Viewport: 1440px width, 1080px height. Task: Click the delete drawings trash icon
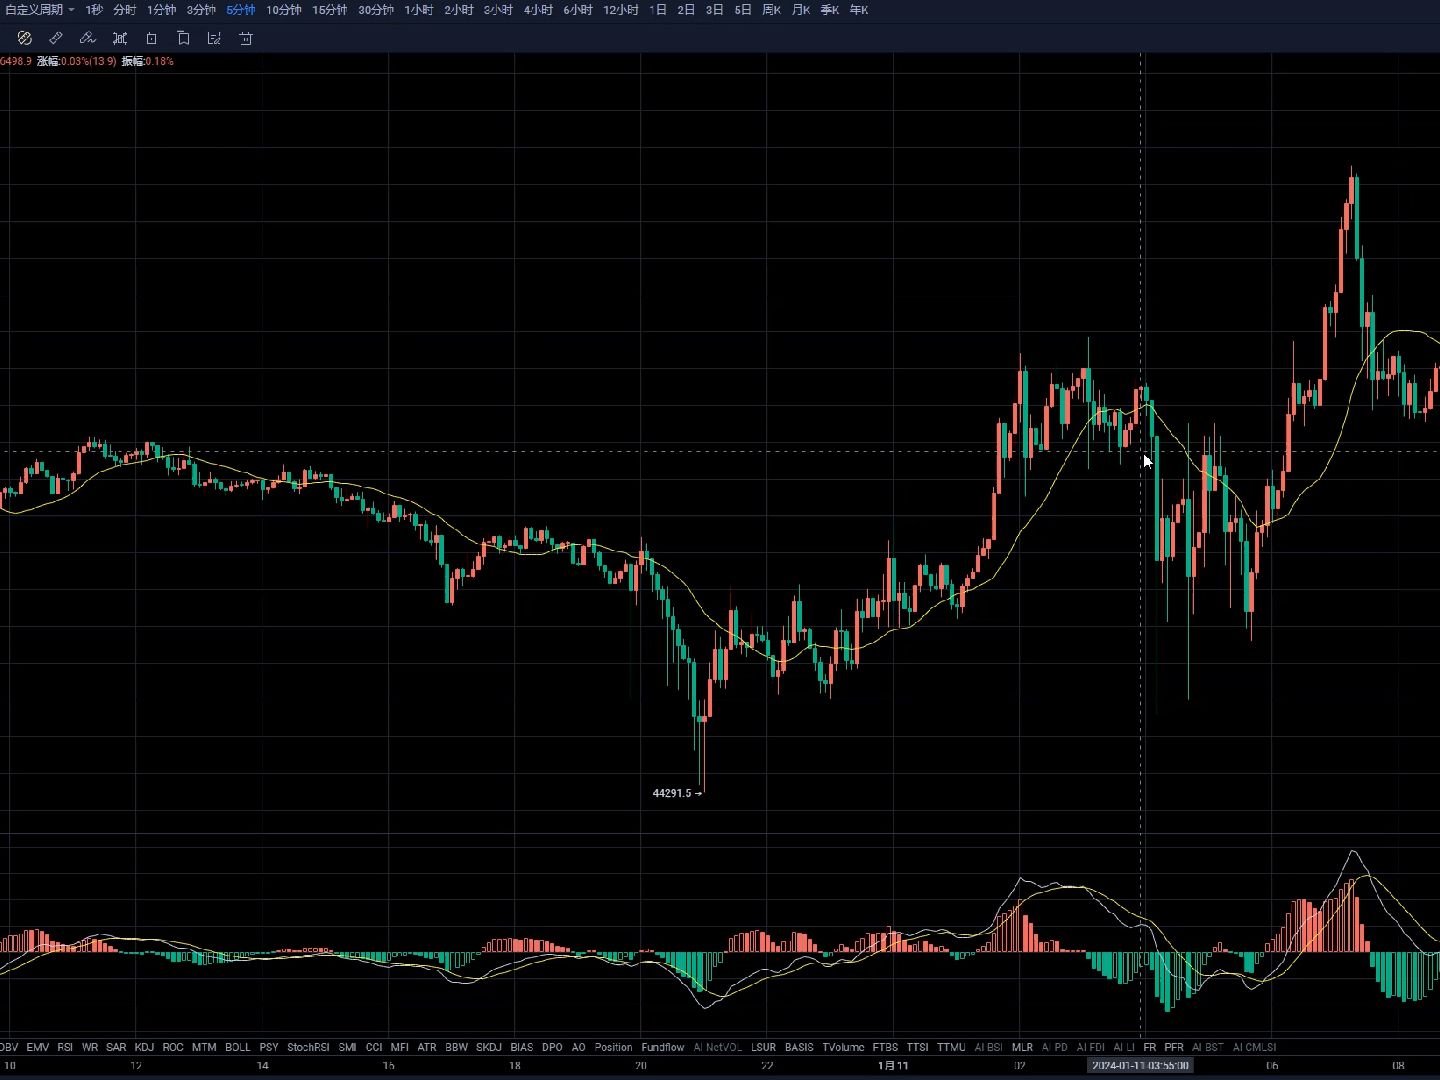click(x=246, y=38)
